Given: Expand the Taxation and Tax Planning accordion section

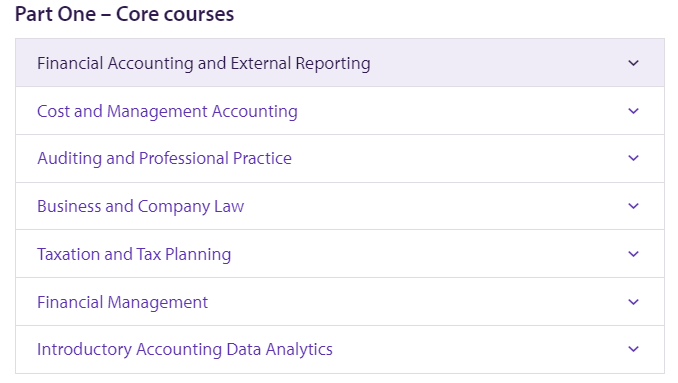Looking at the screenshot, I should click(340, 254).
